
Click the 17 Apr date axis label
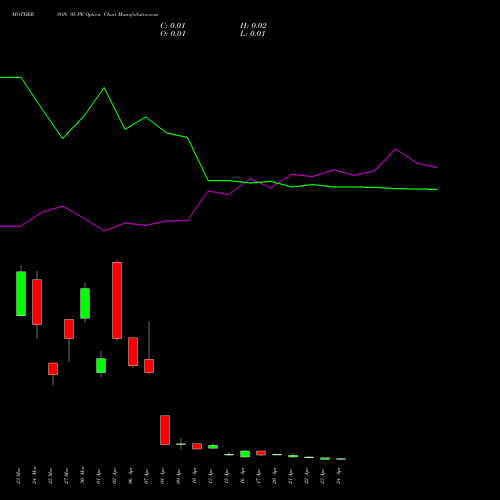click(259, 475)
